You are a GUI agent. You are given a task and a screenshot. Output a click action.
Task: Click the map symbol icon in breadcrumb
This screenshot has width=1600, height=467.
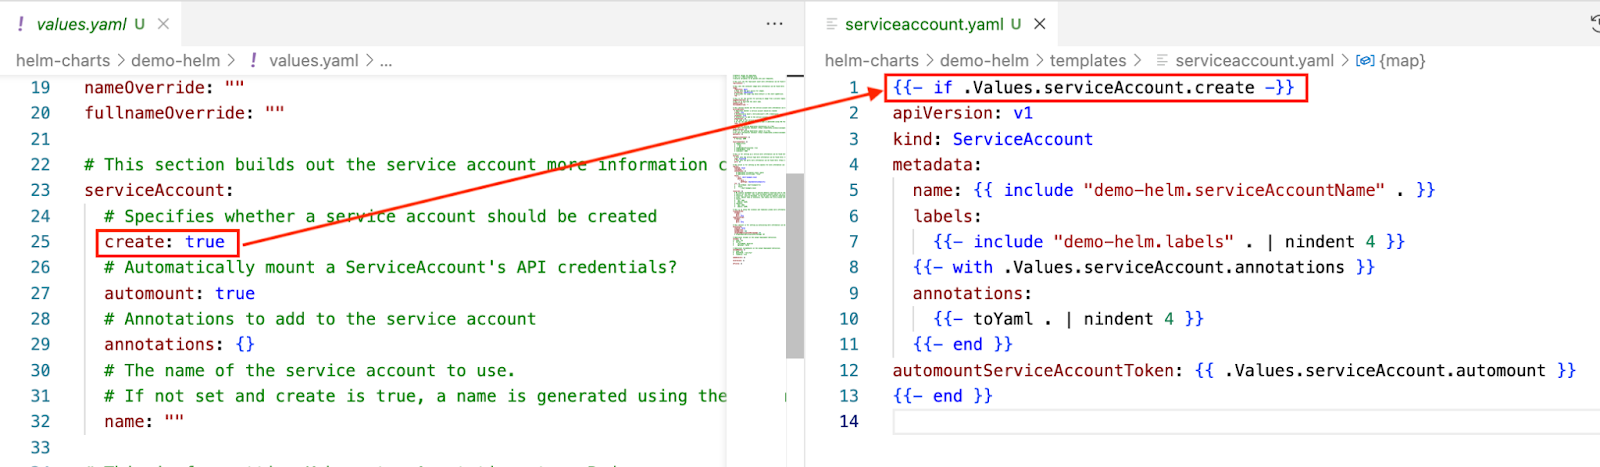click(1365, 61)
